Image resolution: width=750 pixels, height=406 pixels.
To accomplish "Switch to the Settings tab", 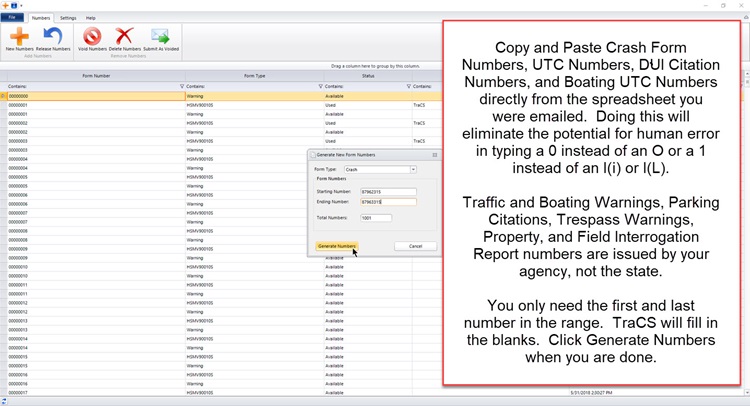I will tap(67, 18).
